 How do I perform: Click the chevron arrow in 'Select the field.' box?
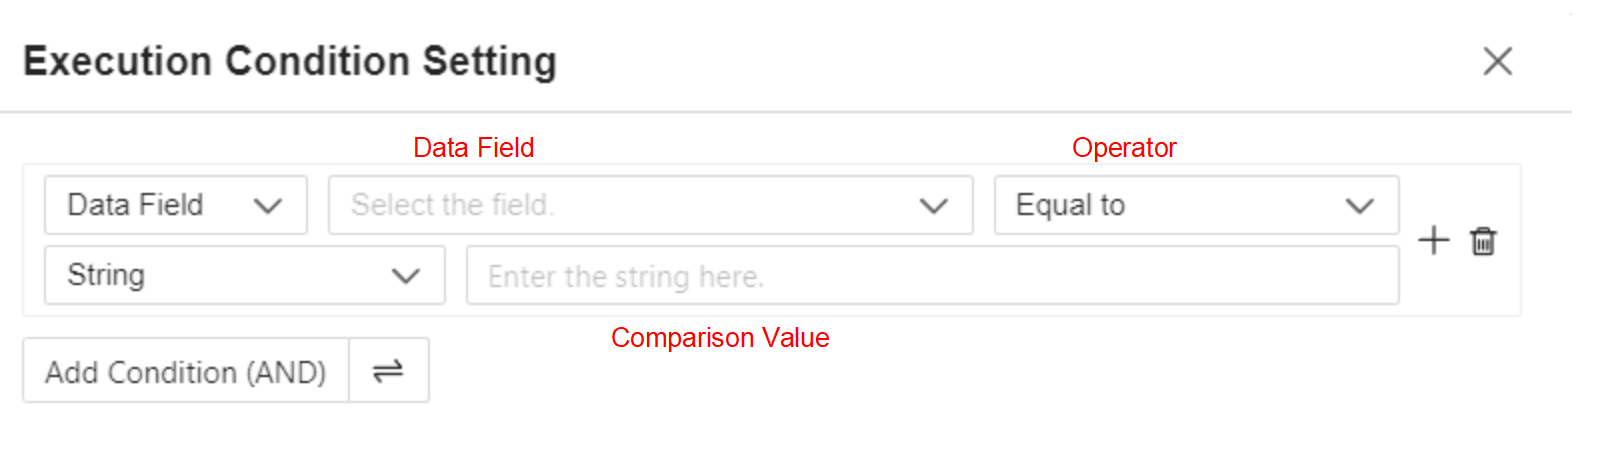933,206
